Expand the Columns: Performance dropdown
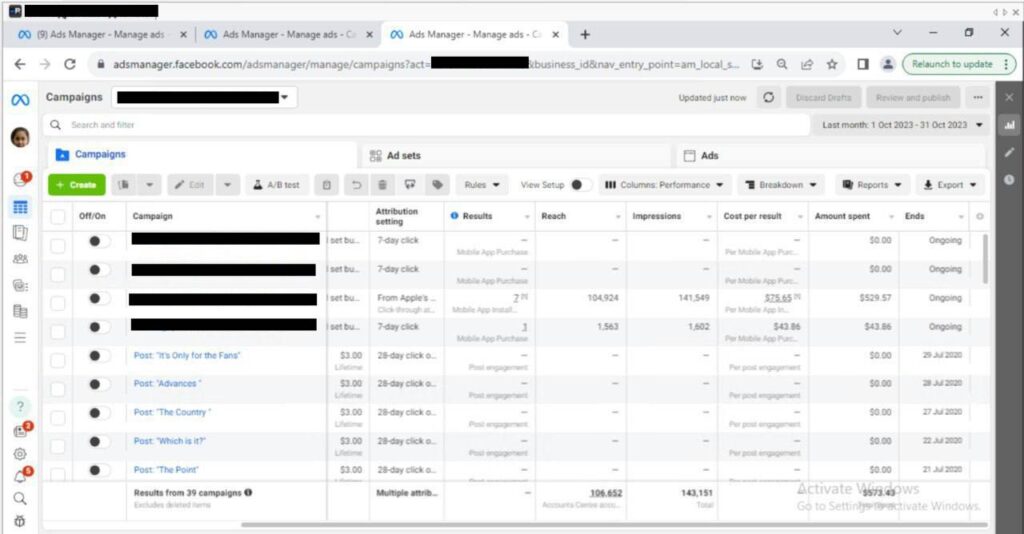The width and height of the screenshot is (1024, 534). [x=665, y=185]
